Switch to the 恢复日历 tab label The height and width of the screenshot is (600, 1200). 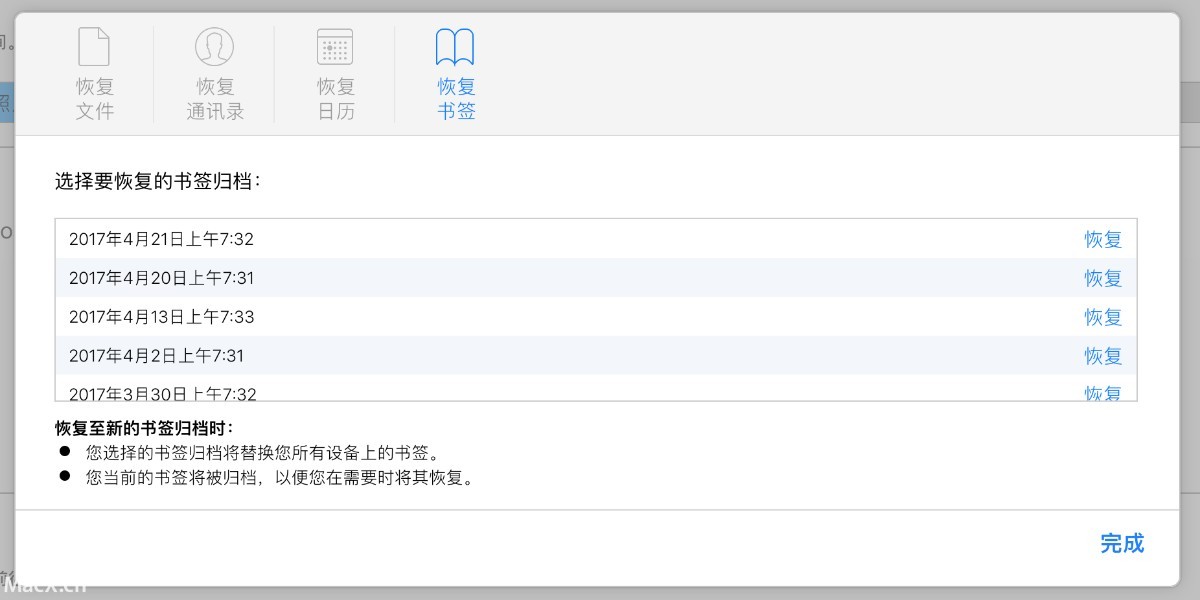tap(336, 99)
